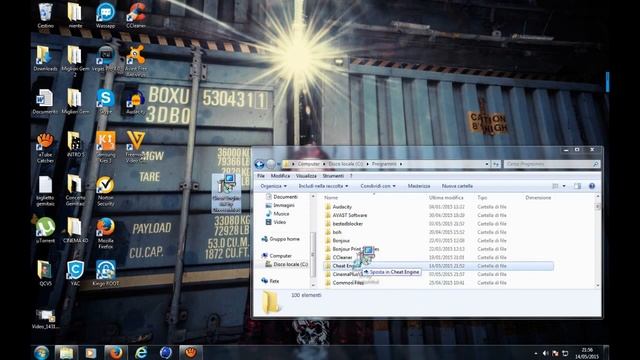Open the media player taskbar icon
640x360 pixels.
[x=91, y=353]
